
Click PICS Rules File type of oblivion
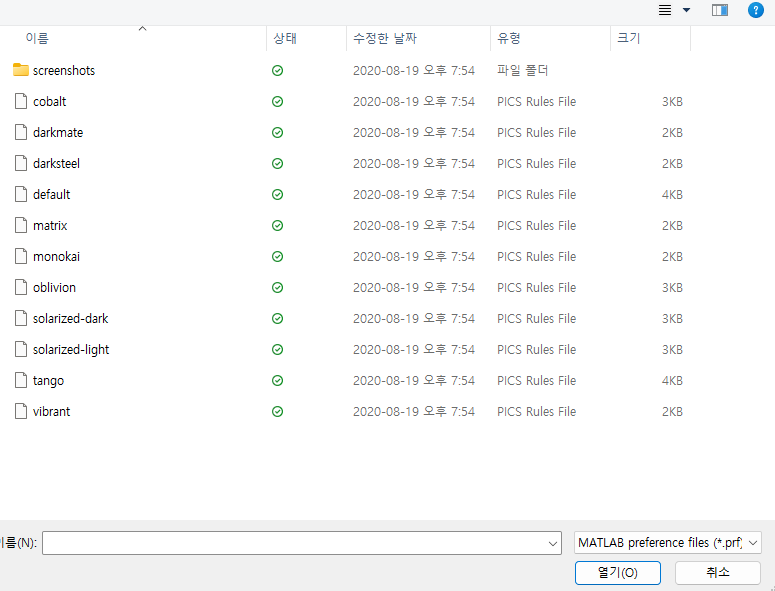[x=536, y=288]
